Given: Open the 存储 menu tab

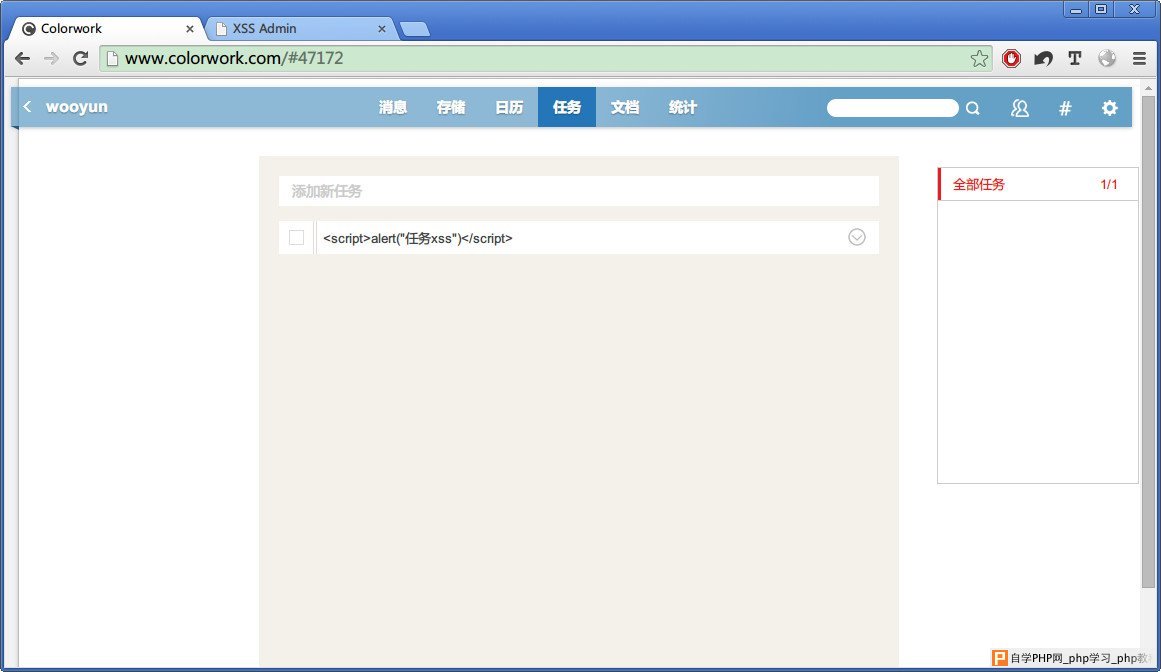Looking at the screenshot, I should coord(451,107).
